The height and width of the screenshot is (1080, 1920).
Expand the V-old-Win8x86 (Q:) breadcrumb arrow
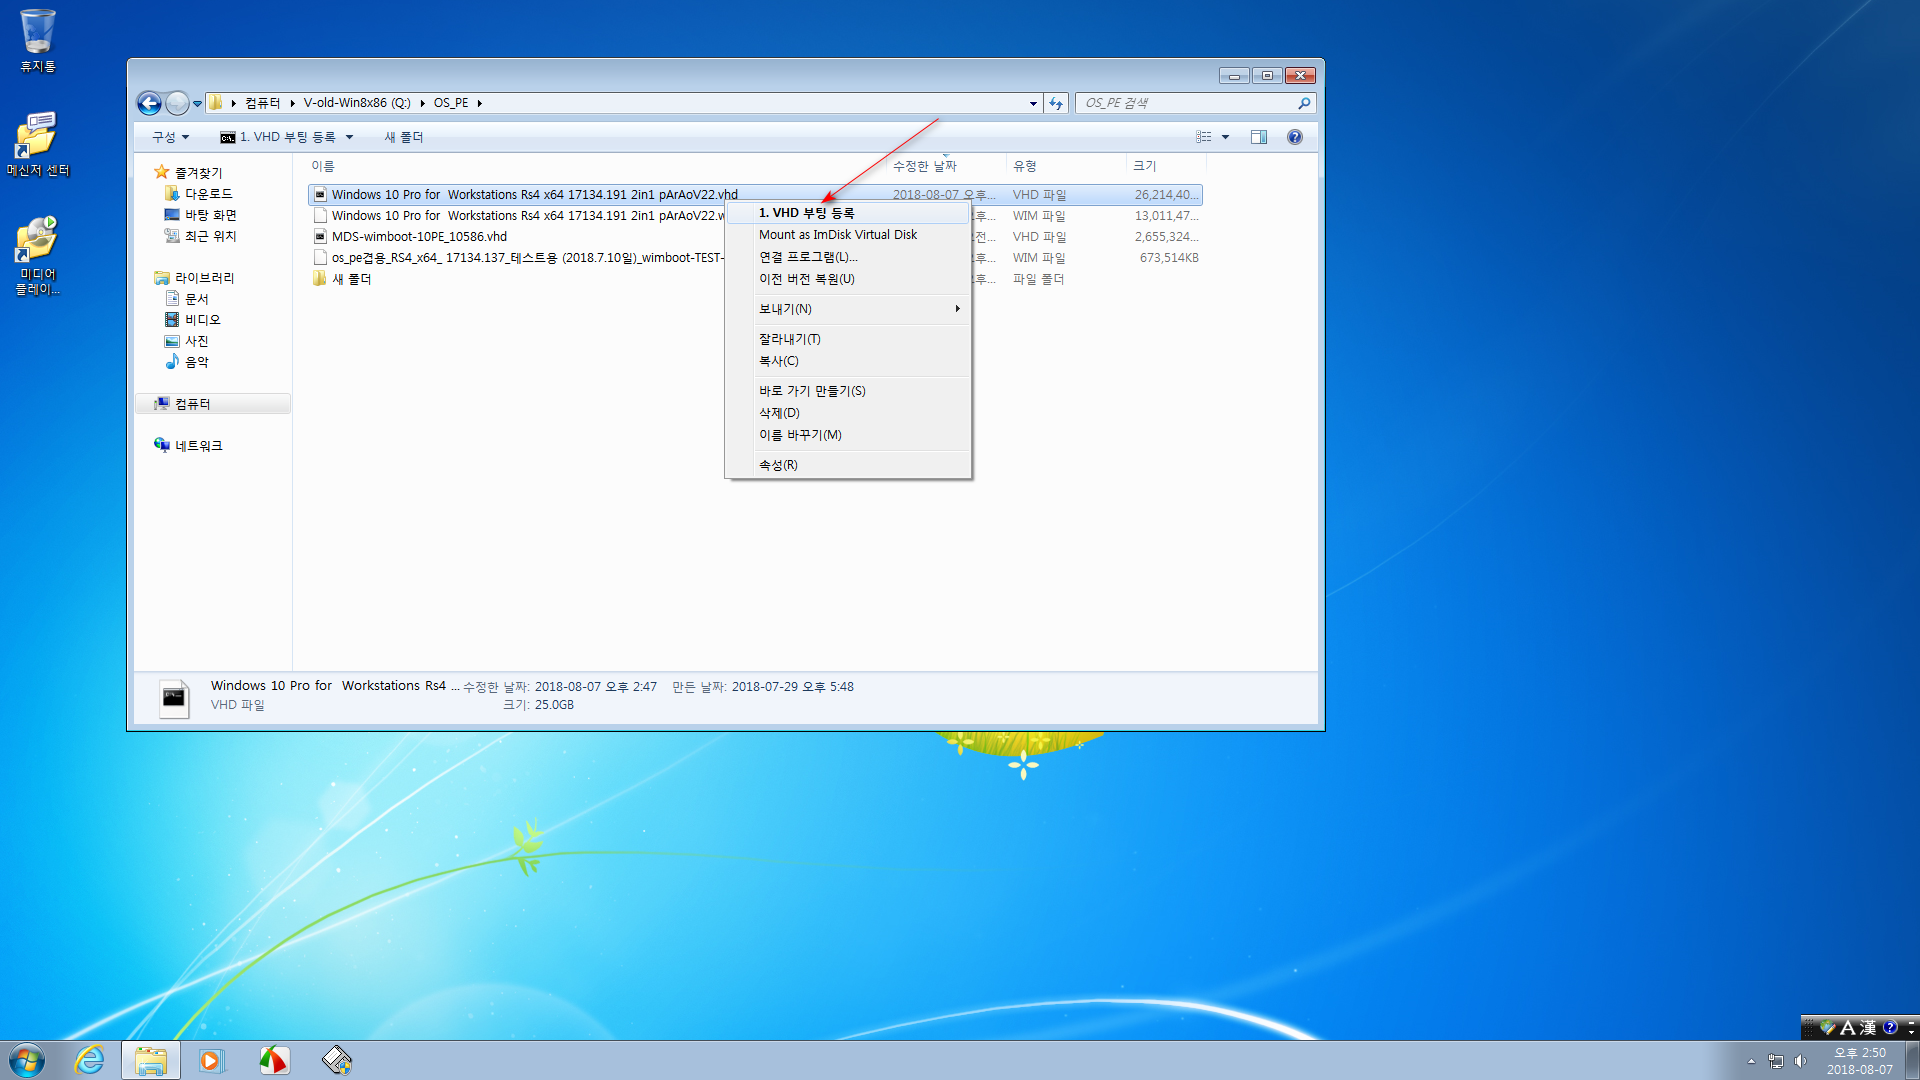(422, 103)
